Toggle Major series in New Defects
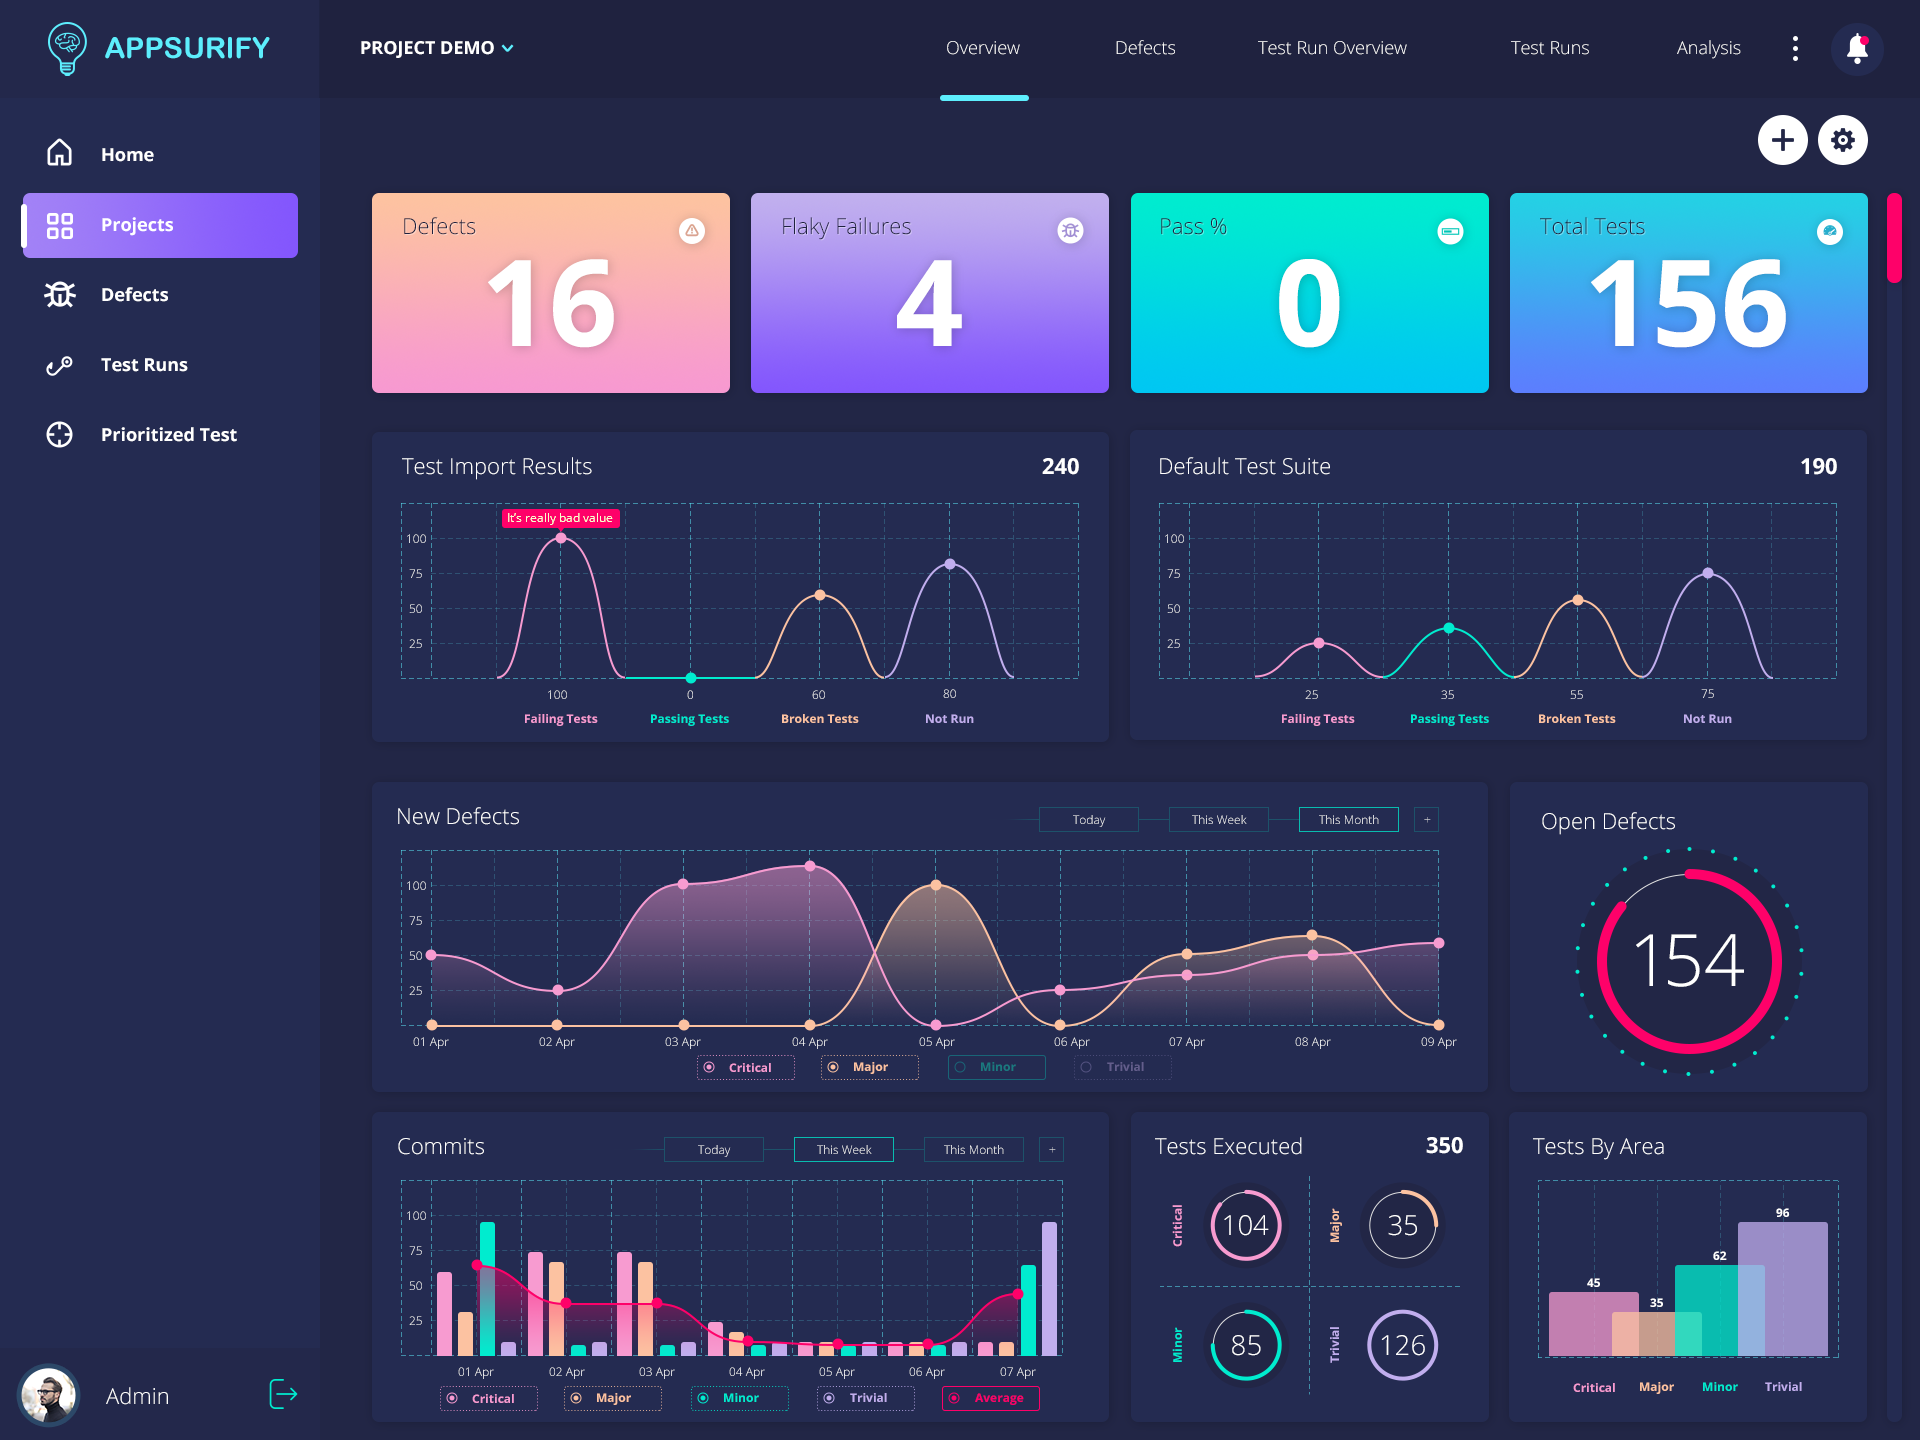 pyautogui.click(x=869, y=1068)
